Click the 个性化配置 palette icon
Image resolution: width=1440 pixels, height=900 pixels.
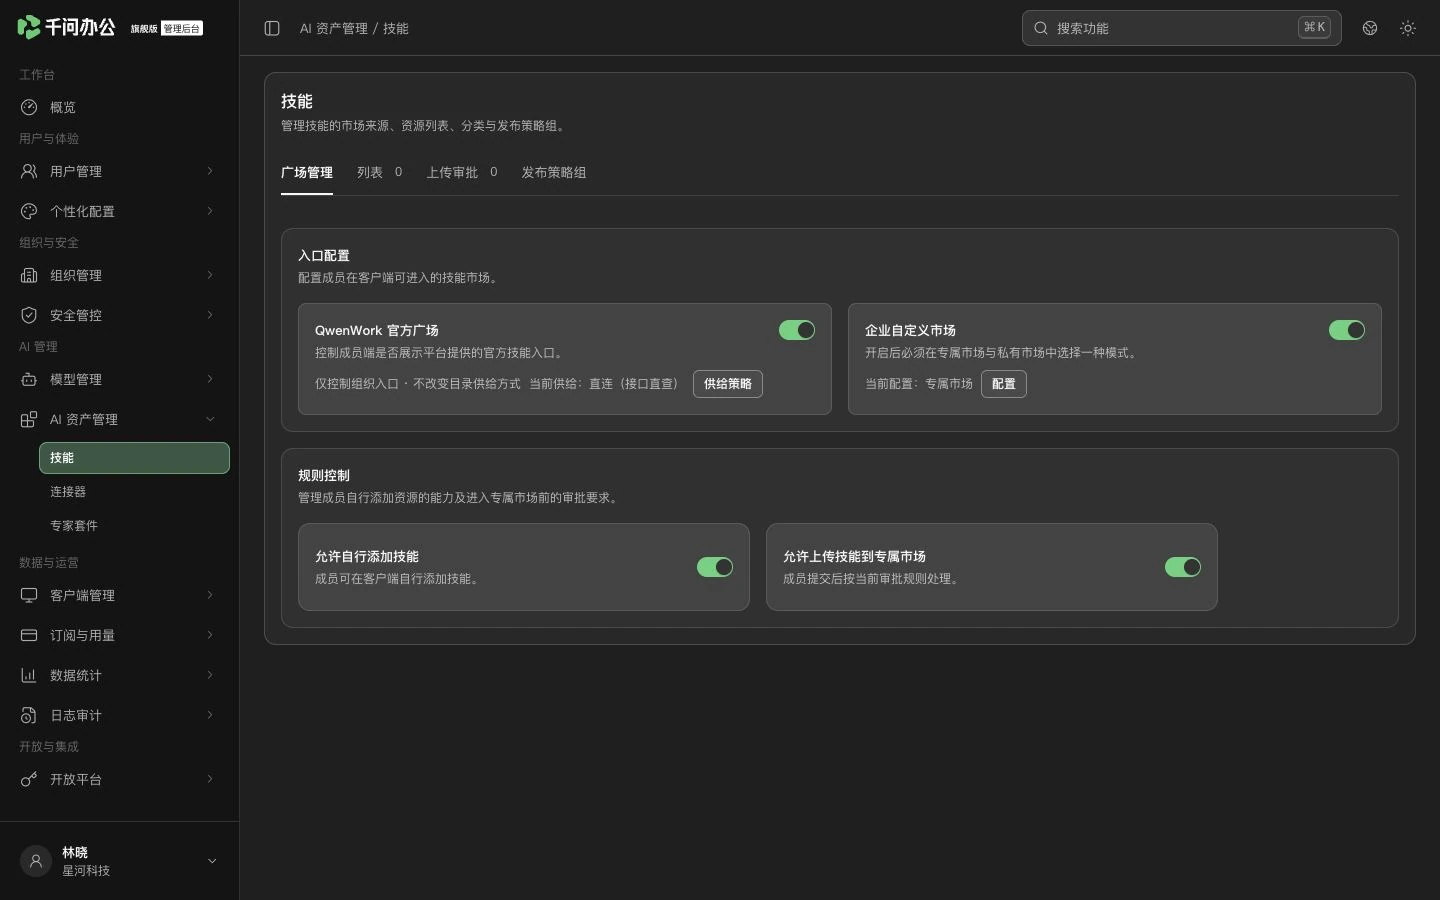29,211
